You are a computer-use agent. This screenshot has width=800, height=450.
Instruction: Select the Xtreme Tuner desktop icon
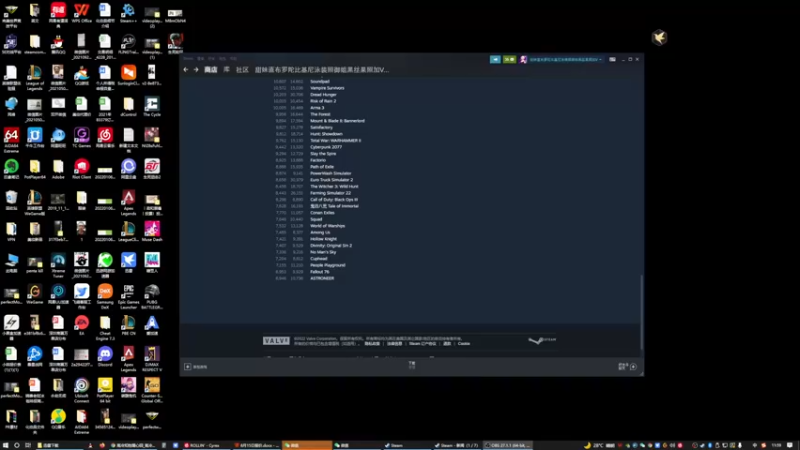[58, 265]
